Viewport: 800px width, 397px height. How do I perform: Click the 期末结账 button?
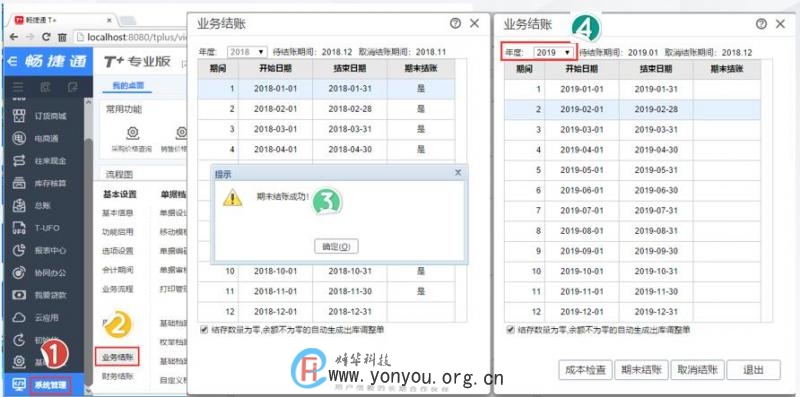click(x=641, y=370)
